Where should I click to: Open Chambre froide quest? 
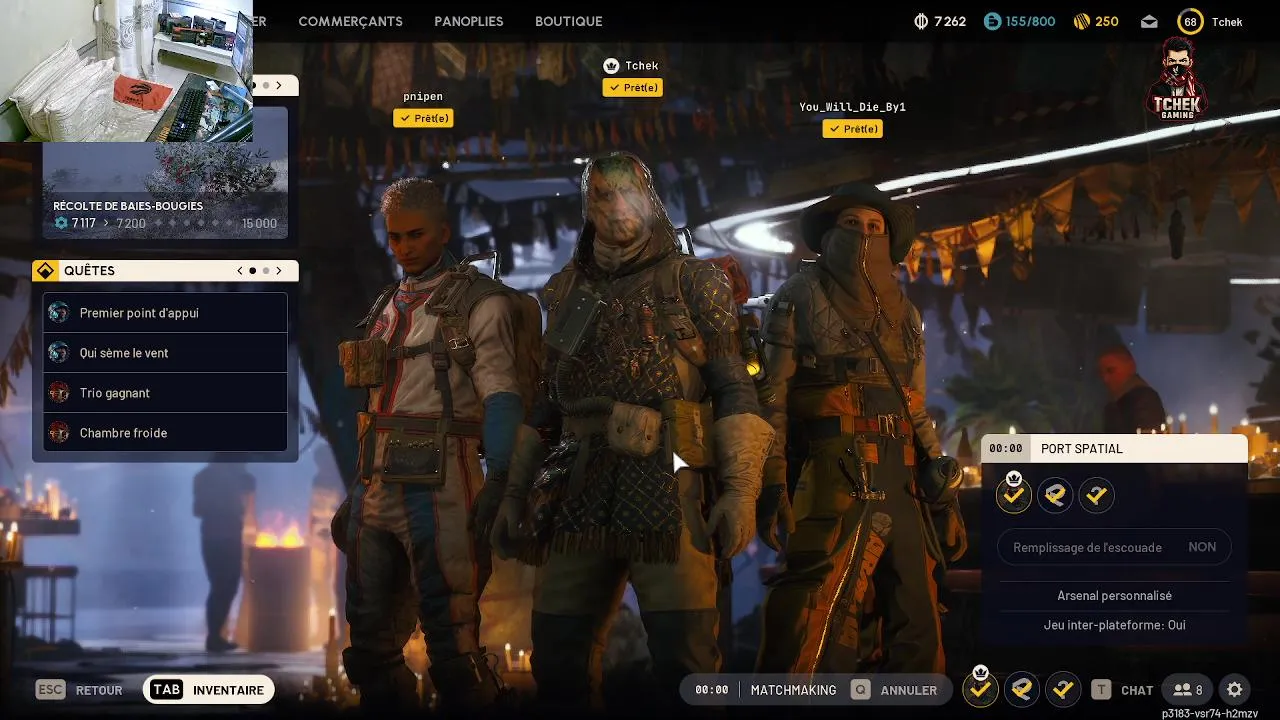(165, 433)
